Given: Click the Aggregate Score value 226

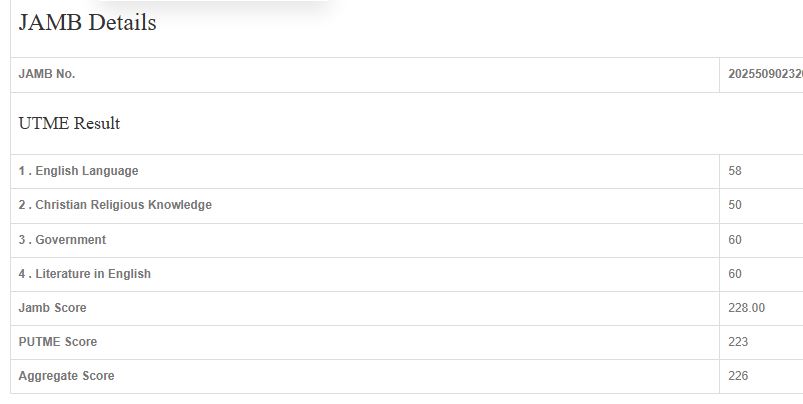Looking at the screenshot, I should tap(738, 376).
